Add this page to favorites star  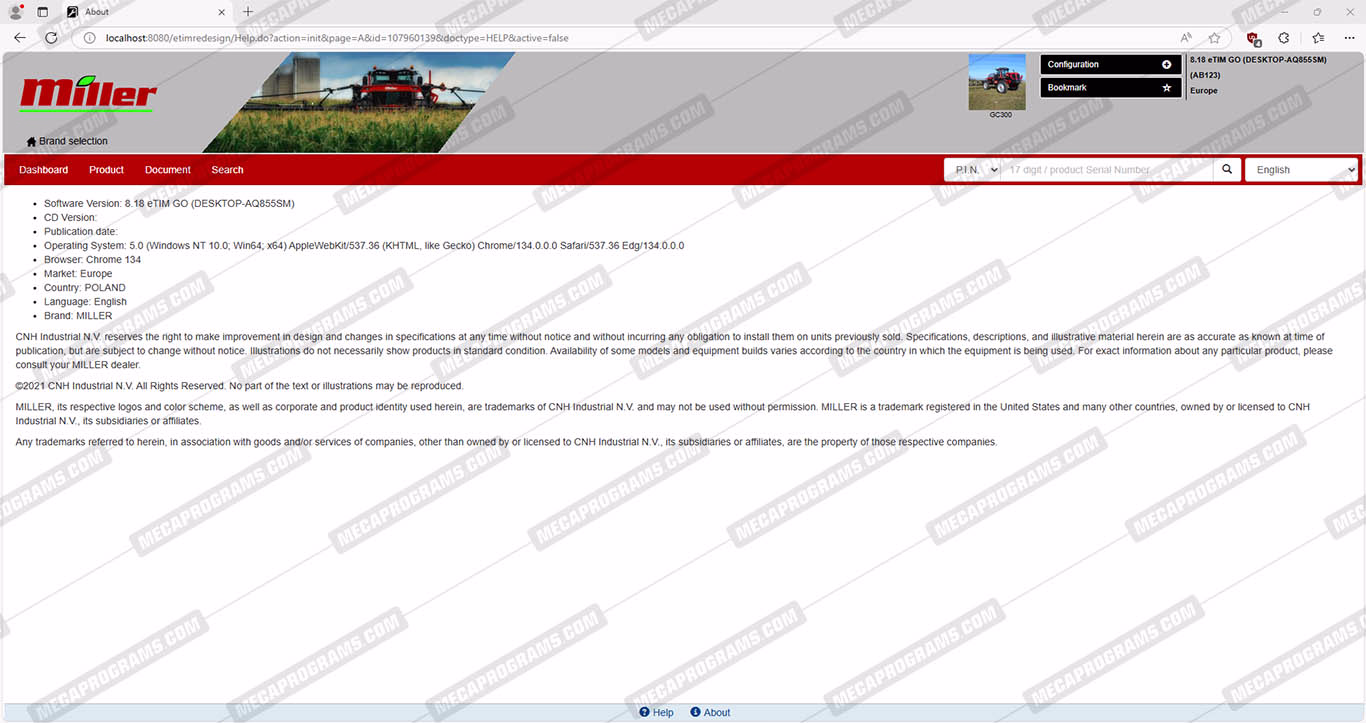(x=1214, y=38)
